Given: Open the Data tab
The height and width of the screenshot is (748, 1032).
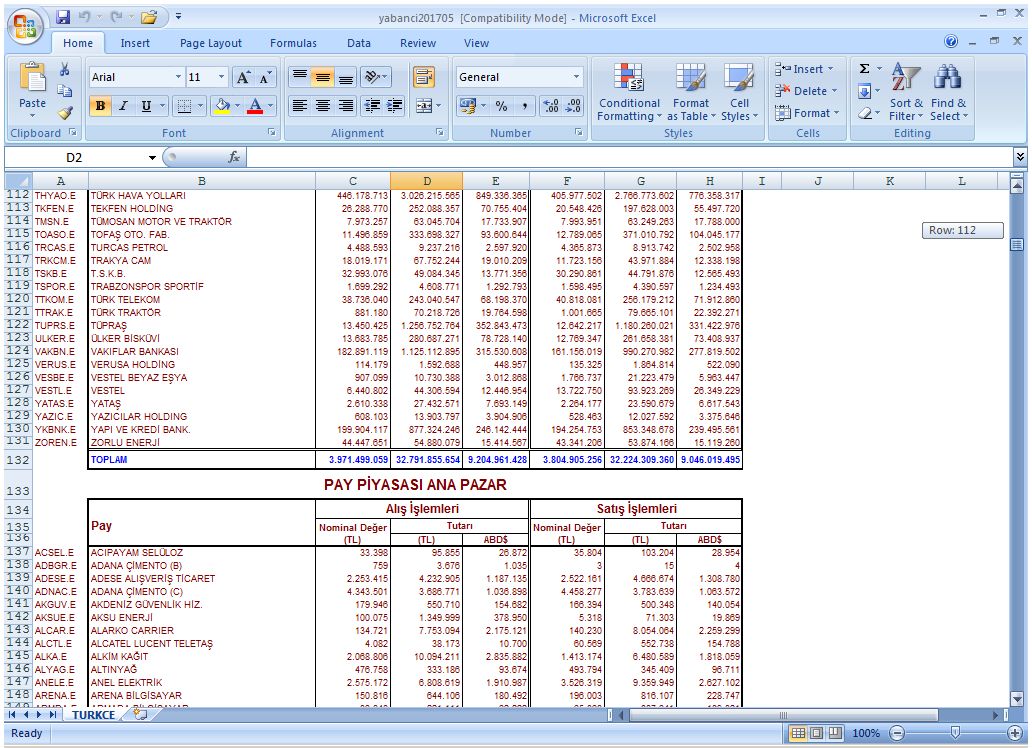Looking at the screenshot, I should pyautogui.click(x=359, y=43).
